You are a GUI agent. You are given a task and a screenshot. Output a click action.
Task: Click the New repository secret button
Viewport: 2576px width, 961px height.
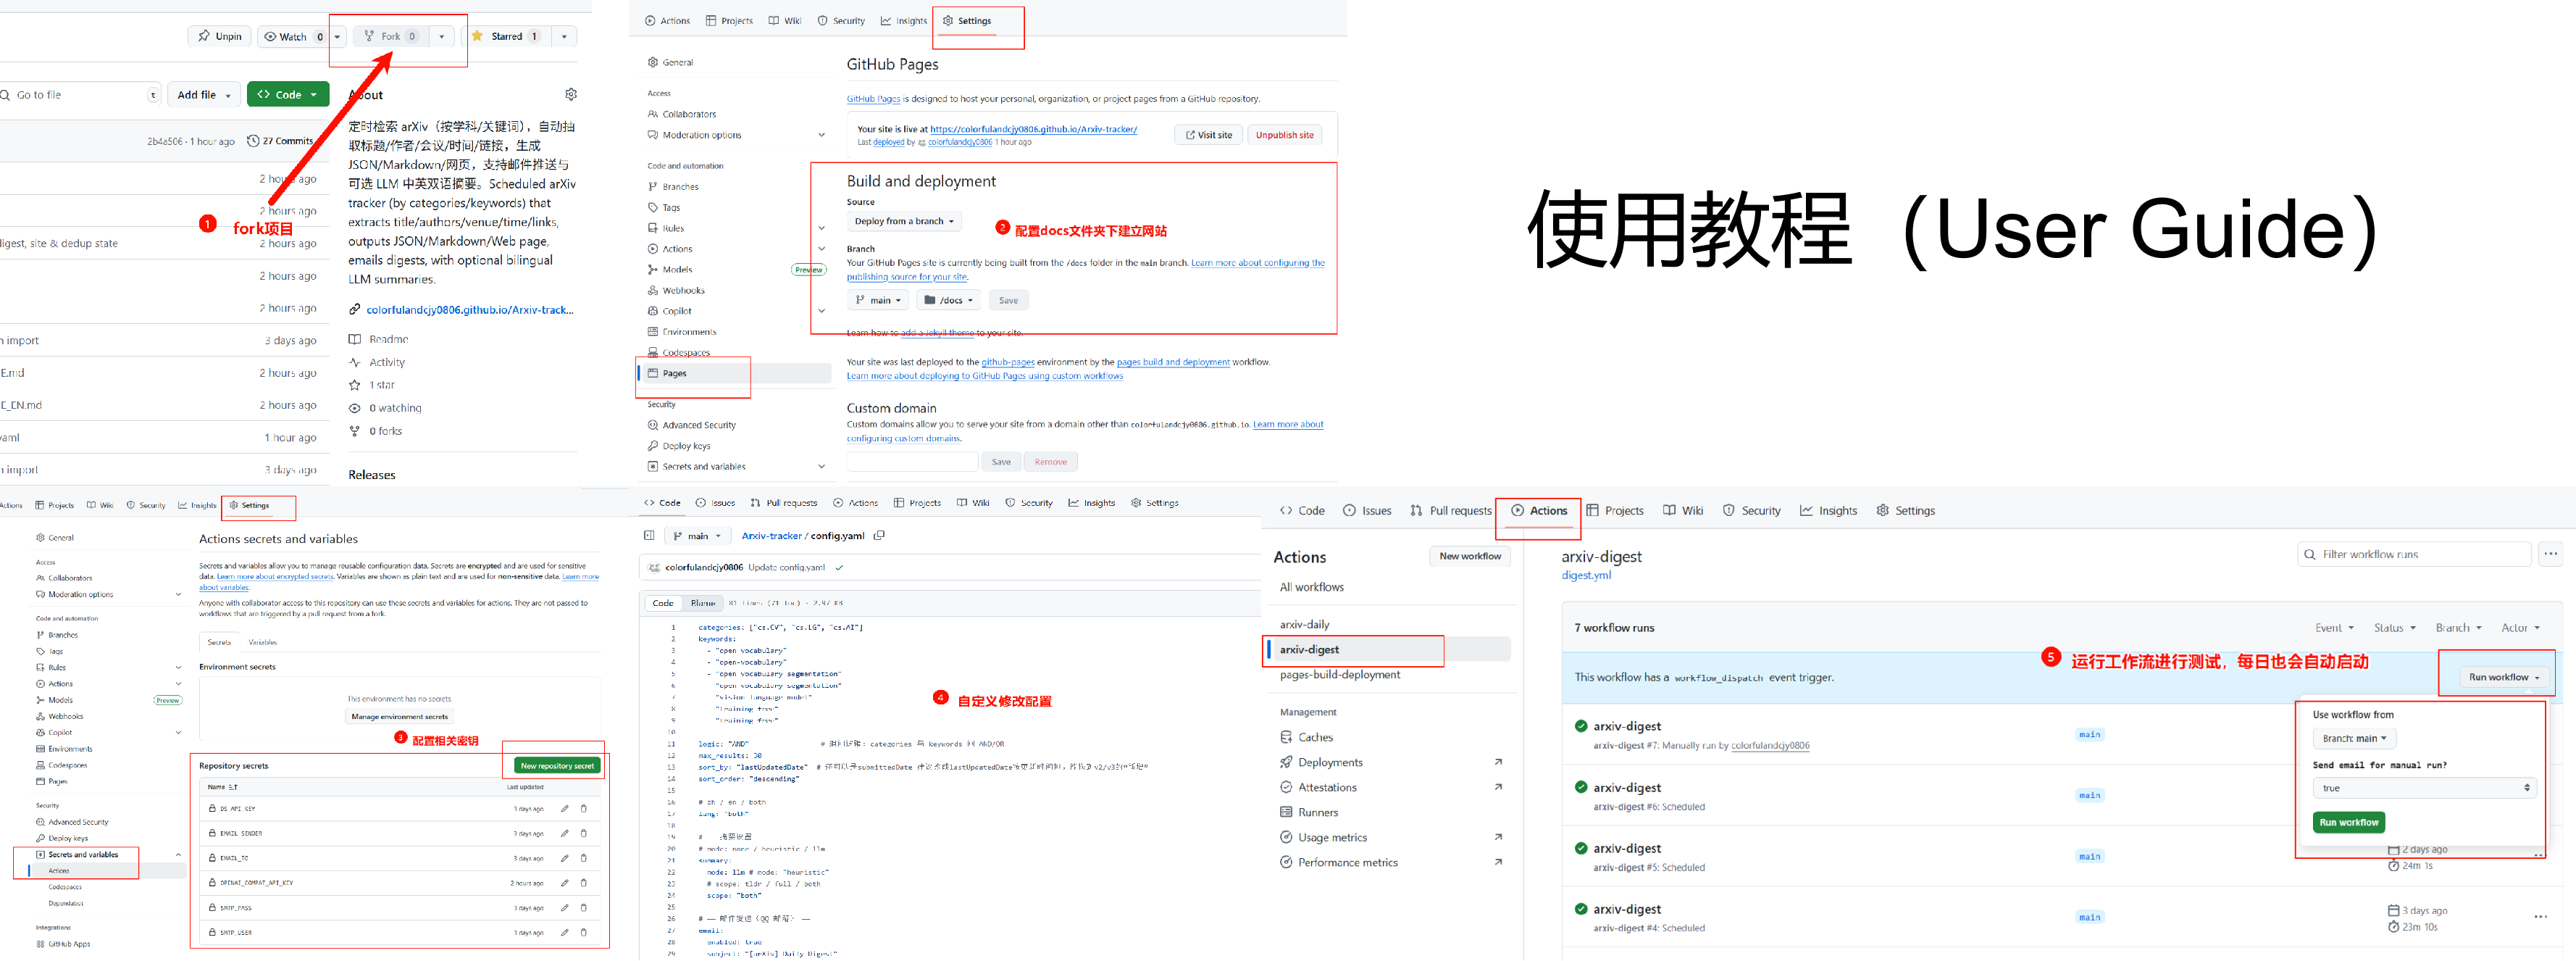(x=557, y=766)
